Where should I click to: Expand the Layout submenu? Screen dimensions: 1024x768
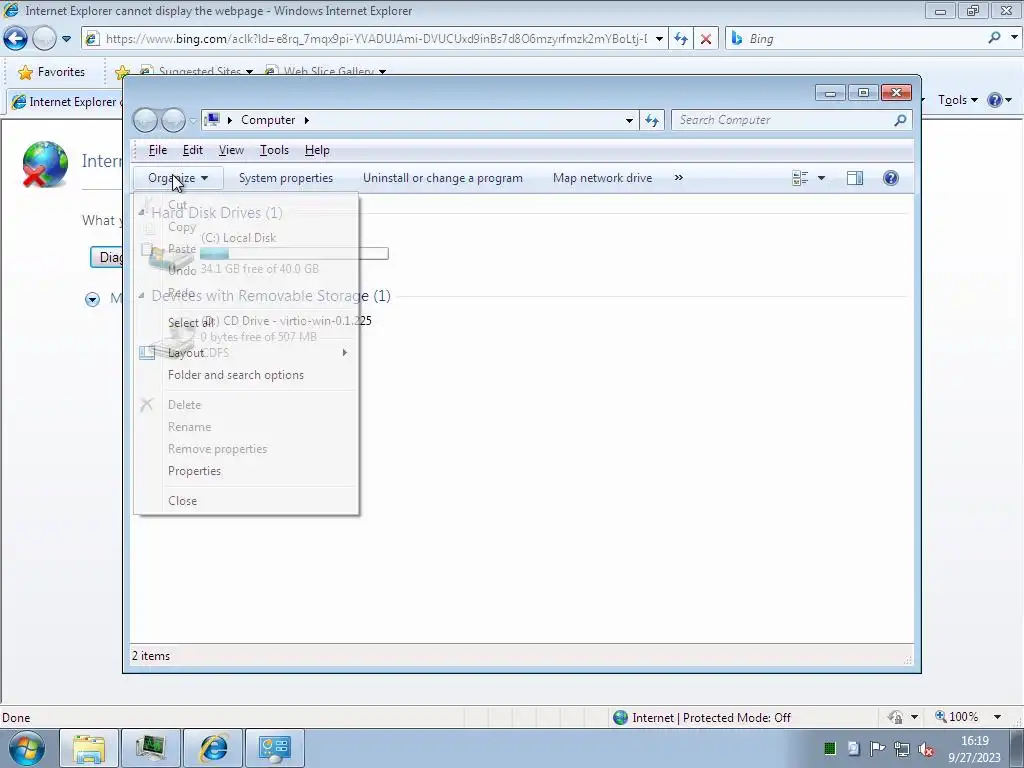click(247, 353)
